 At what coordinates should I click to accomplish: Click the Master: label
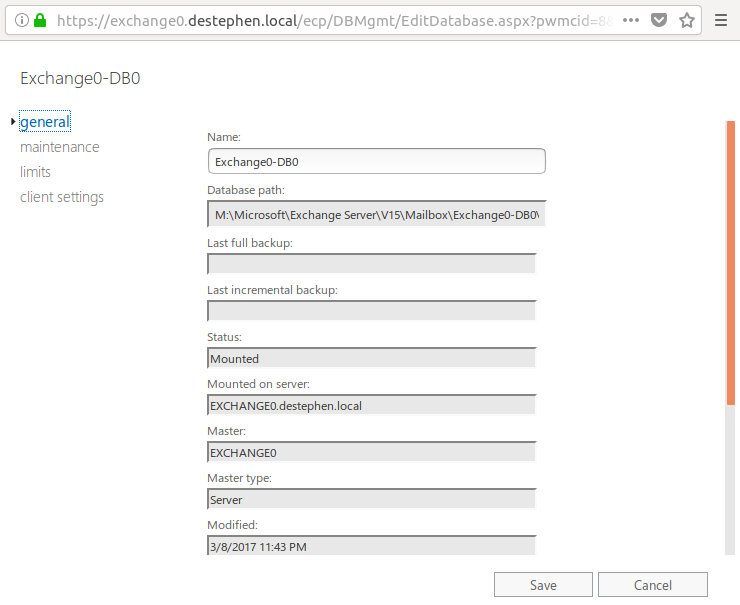[227, 431]
